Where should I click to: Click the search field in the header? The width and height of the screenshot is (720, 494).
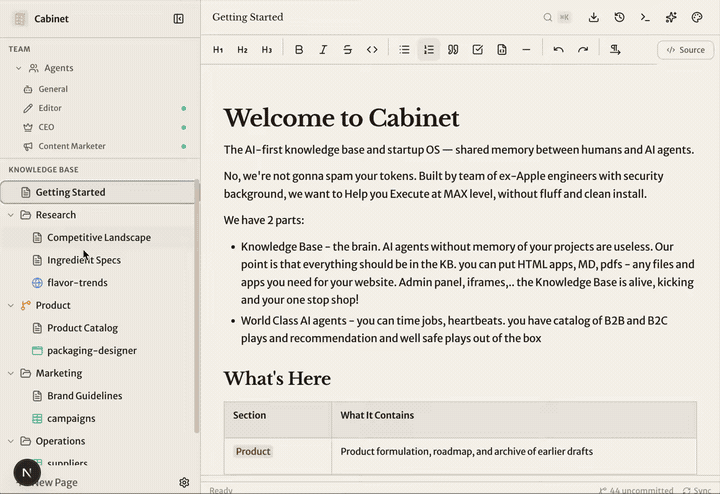pyautogui.click(x=557, y=17)
